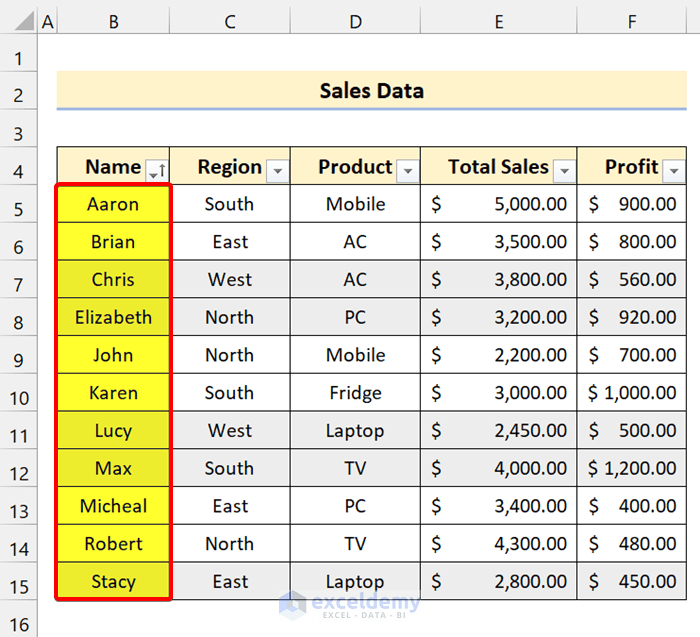Open the Product column filter dropdown
The height and width of the screenshot is (637, 700).
coord(408,172)
